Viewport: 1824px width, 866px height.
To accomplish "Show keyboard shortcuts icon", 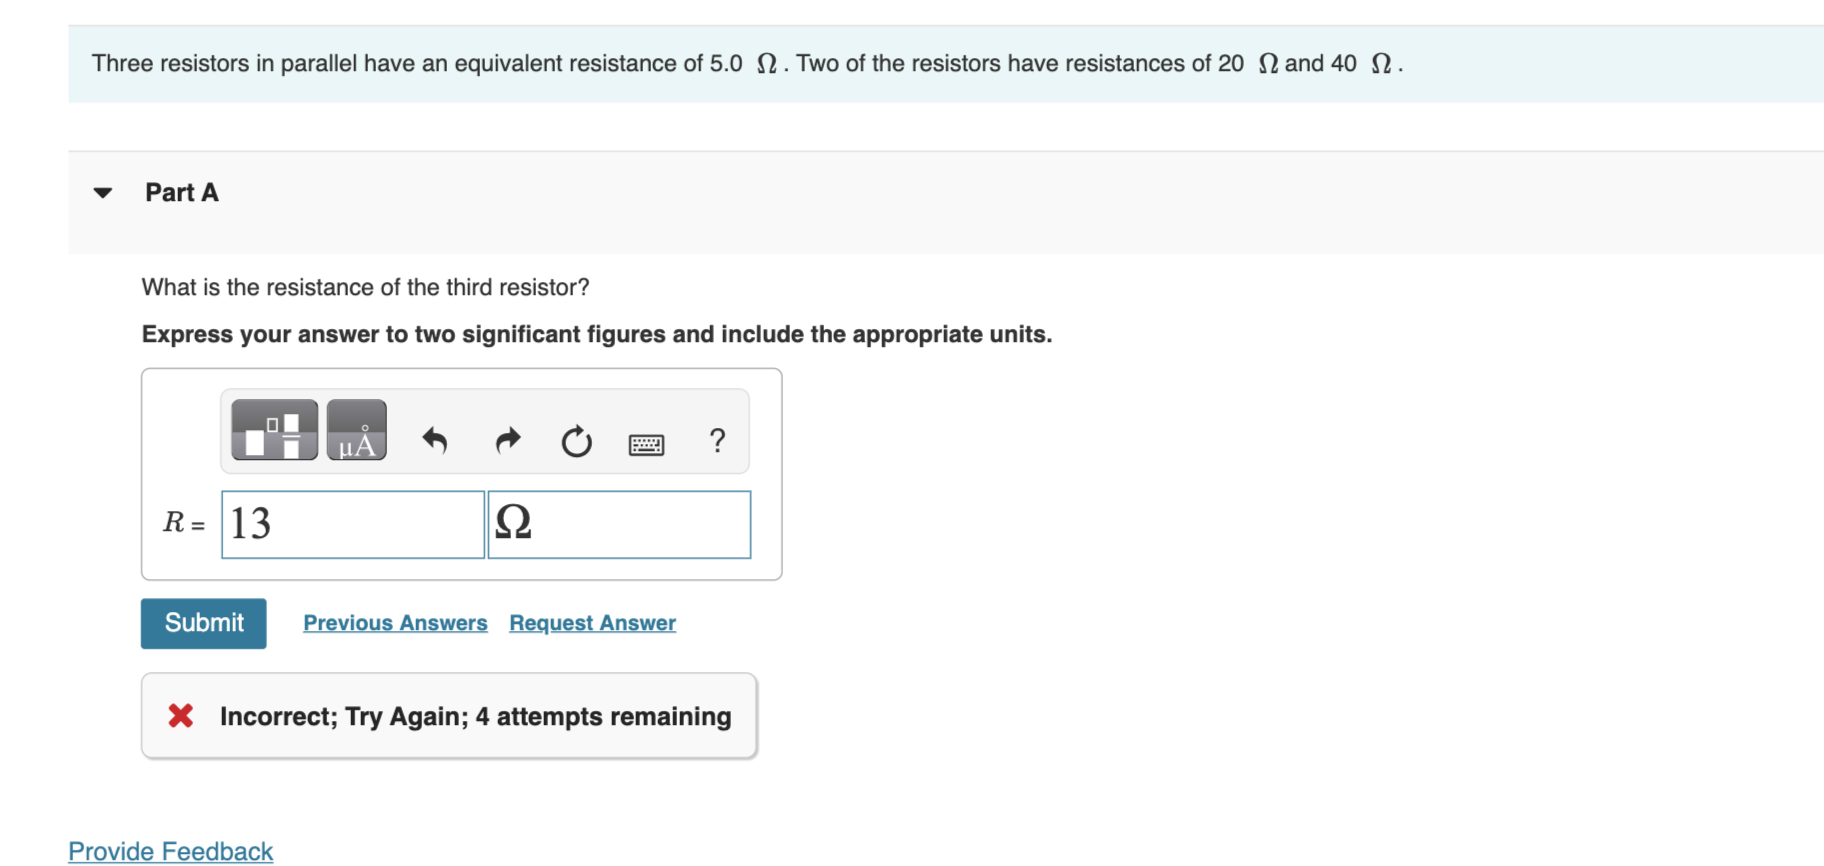I will coord(646,444).
